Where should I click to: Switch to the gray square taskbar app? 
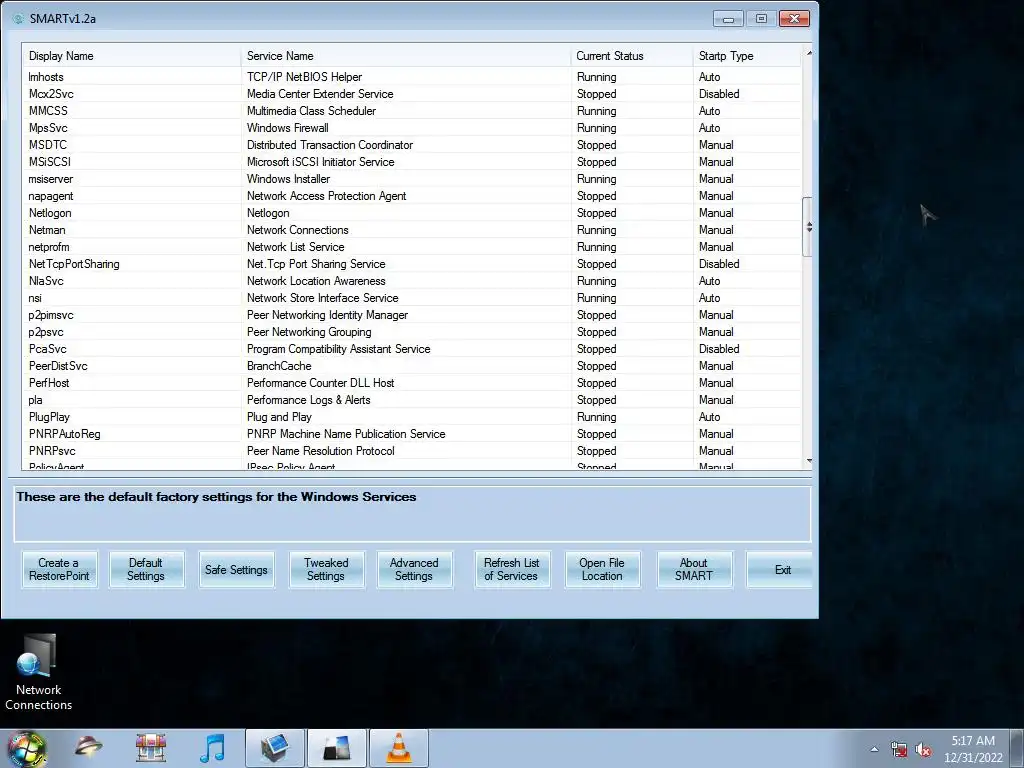[337, 748]
